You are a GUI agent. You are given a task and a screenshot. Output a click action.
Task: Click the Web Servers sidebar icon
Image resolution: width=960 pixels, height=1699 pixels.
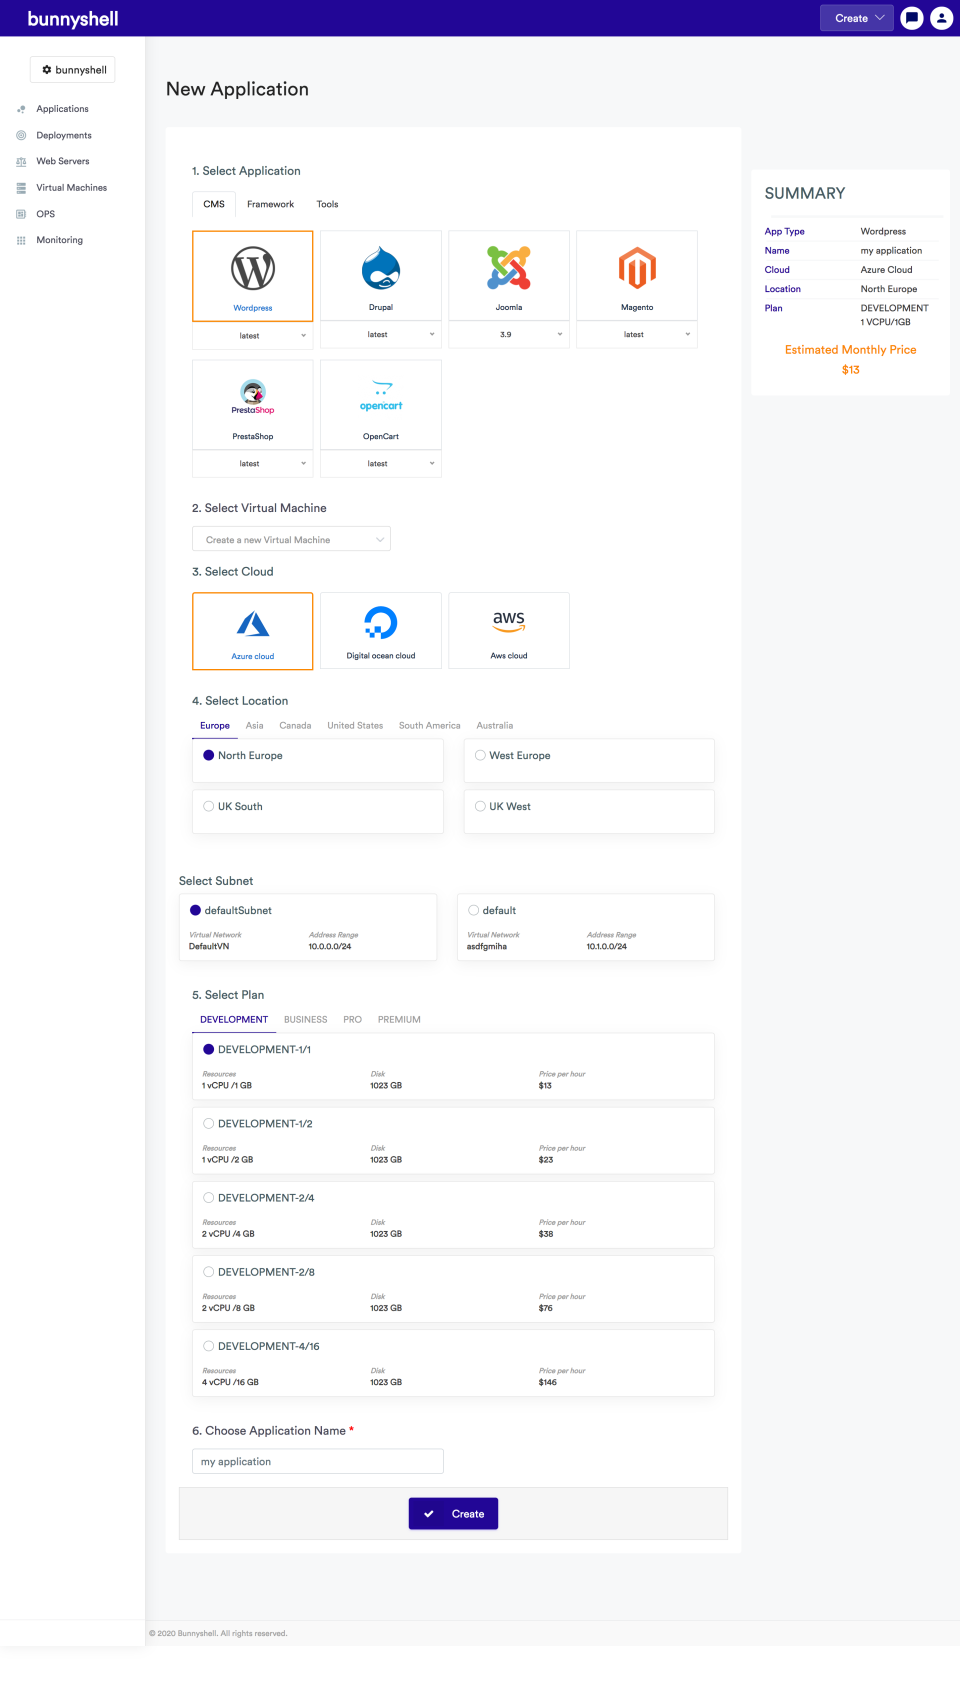(21, 161)
